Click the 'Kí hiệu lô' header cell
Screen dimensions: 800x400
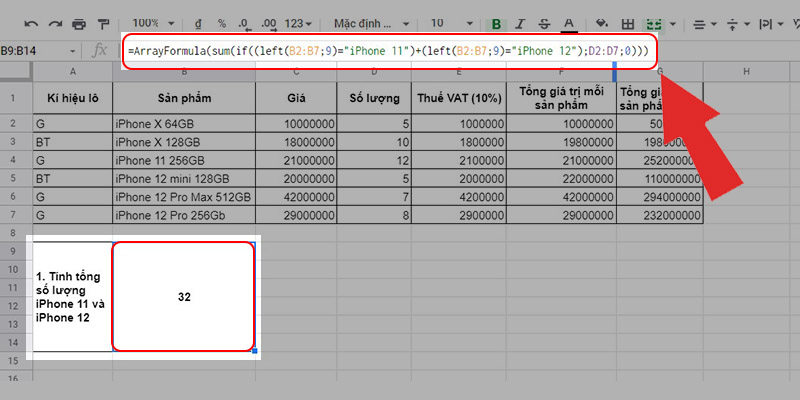[72, 98]
